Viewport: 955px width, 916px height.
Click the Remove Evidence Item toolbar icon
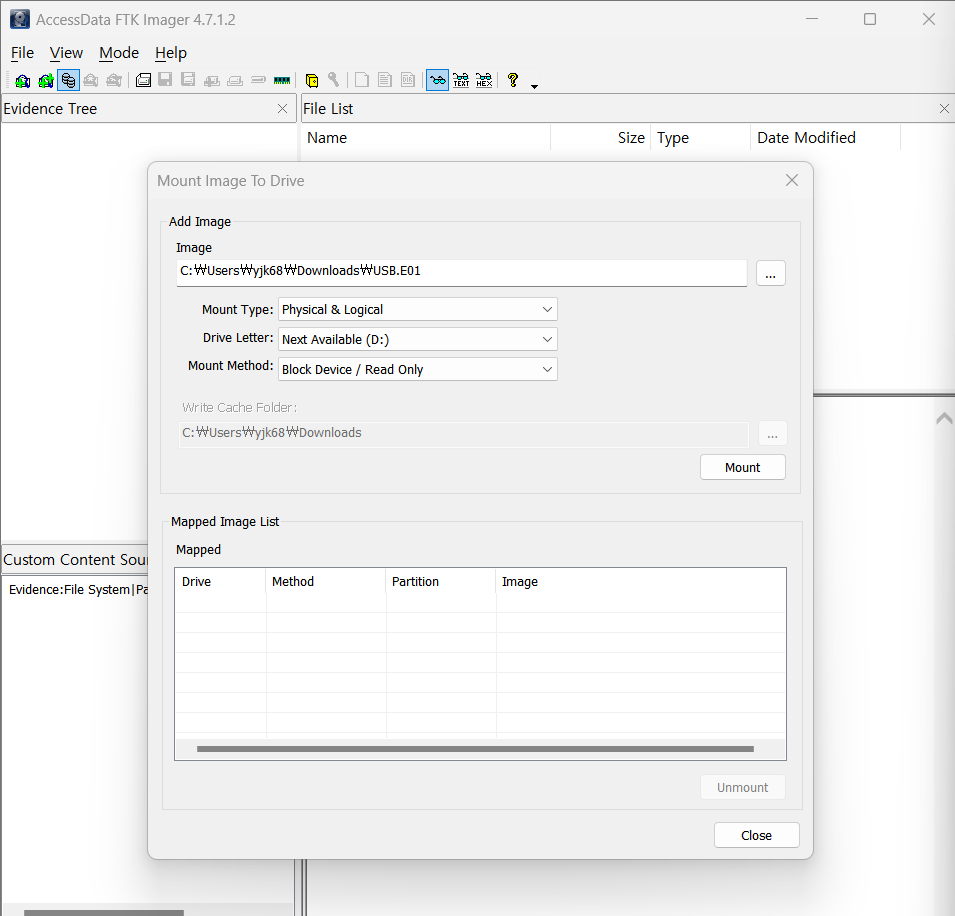91,80
